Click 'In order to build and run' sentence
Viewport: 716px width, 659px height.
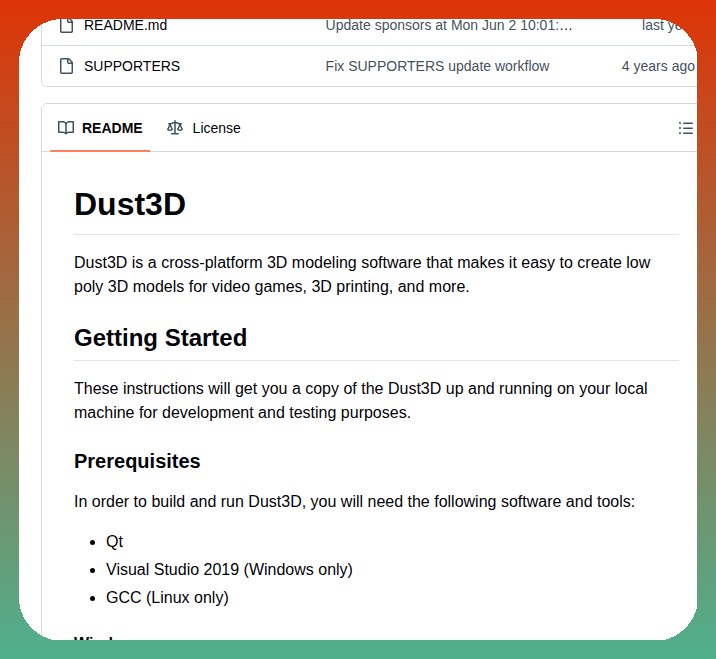(354, 501)
